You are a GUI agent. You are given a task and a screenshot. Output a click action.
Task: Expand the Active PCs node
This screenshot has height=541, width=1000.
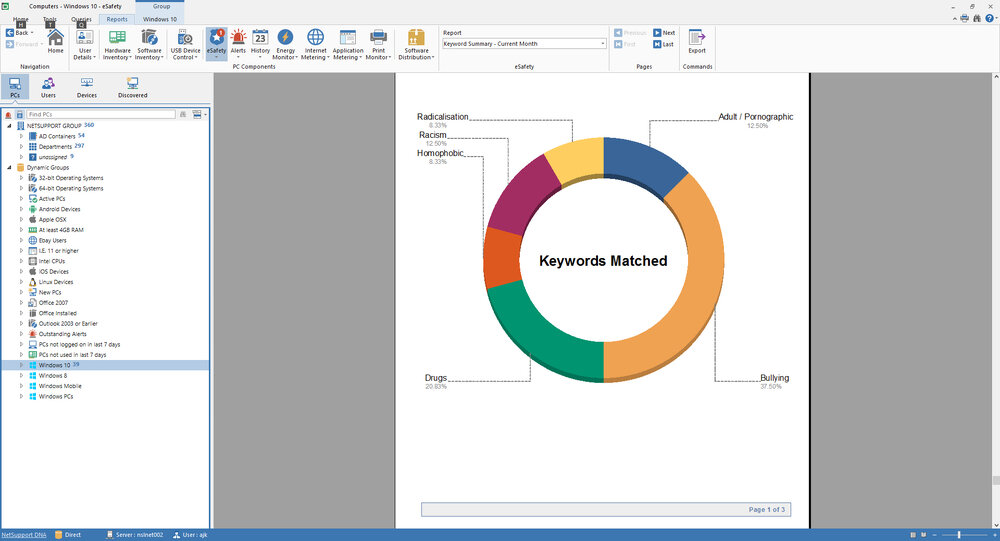(21, 198)
